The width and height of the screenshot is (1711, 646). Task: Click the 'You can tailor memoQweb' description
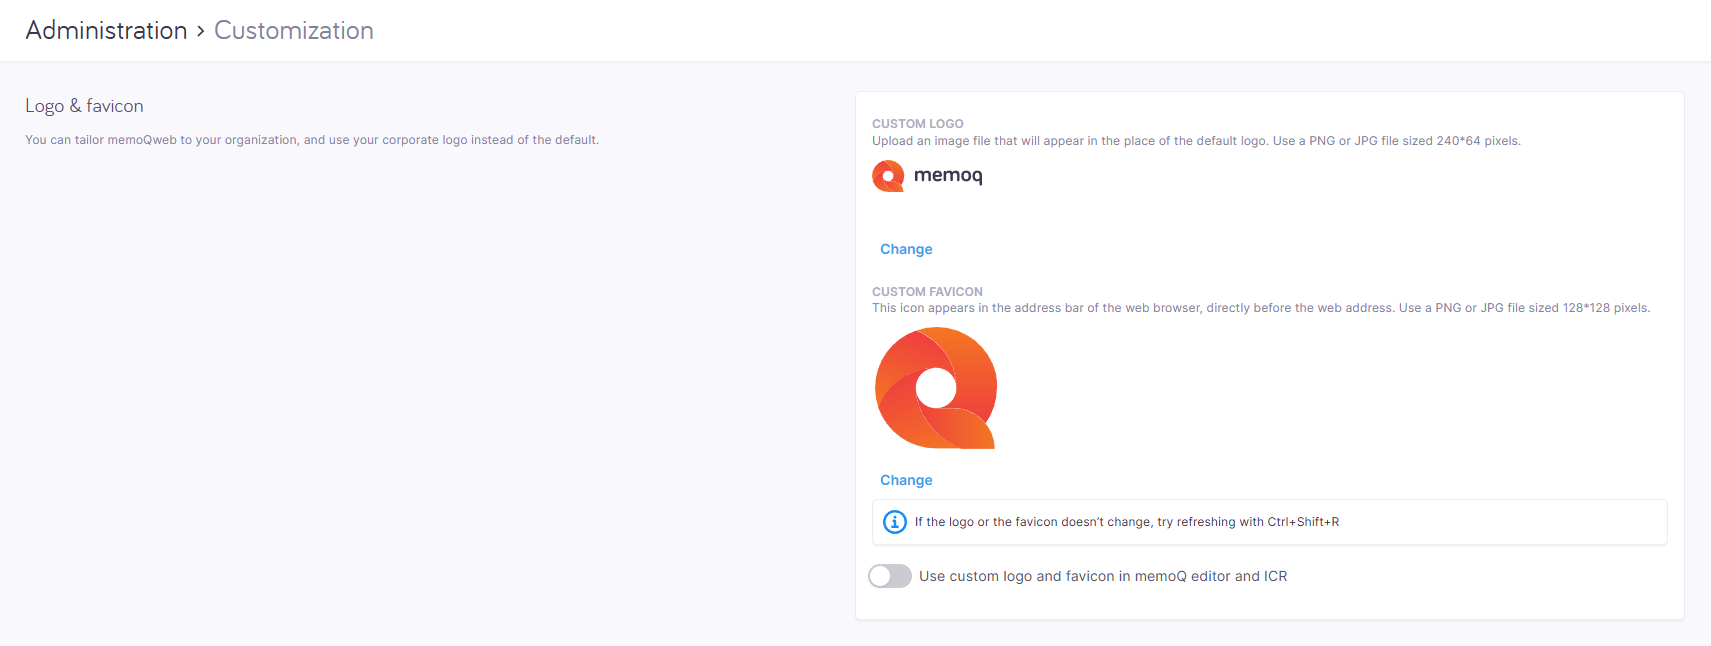311,140
